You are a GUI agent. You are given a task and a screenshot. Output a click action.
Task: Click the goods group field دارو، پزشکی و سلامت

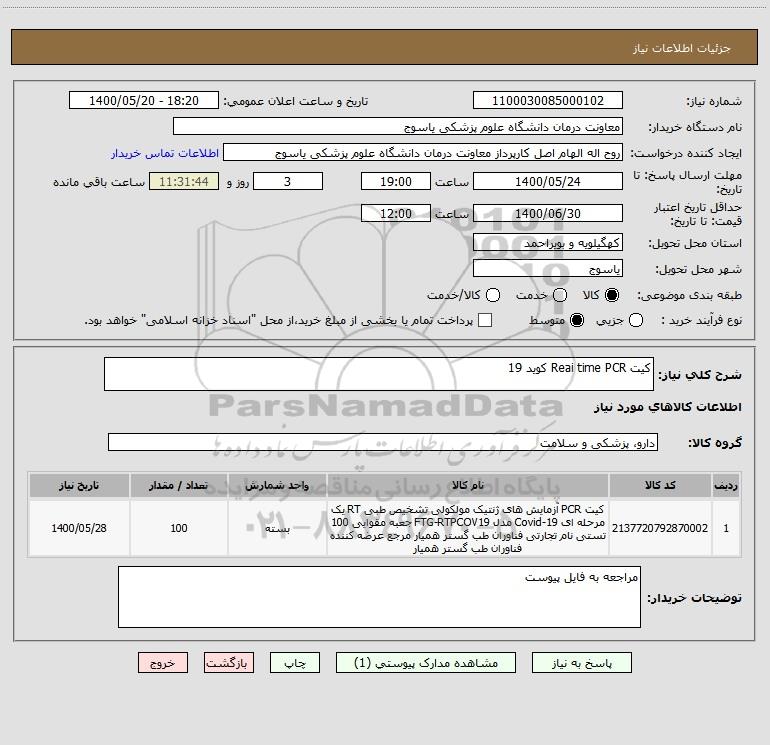point(383,442)
